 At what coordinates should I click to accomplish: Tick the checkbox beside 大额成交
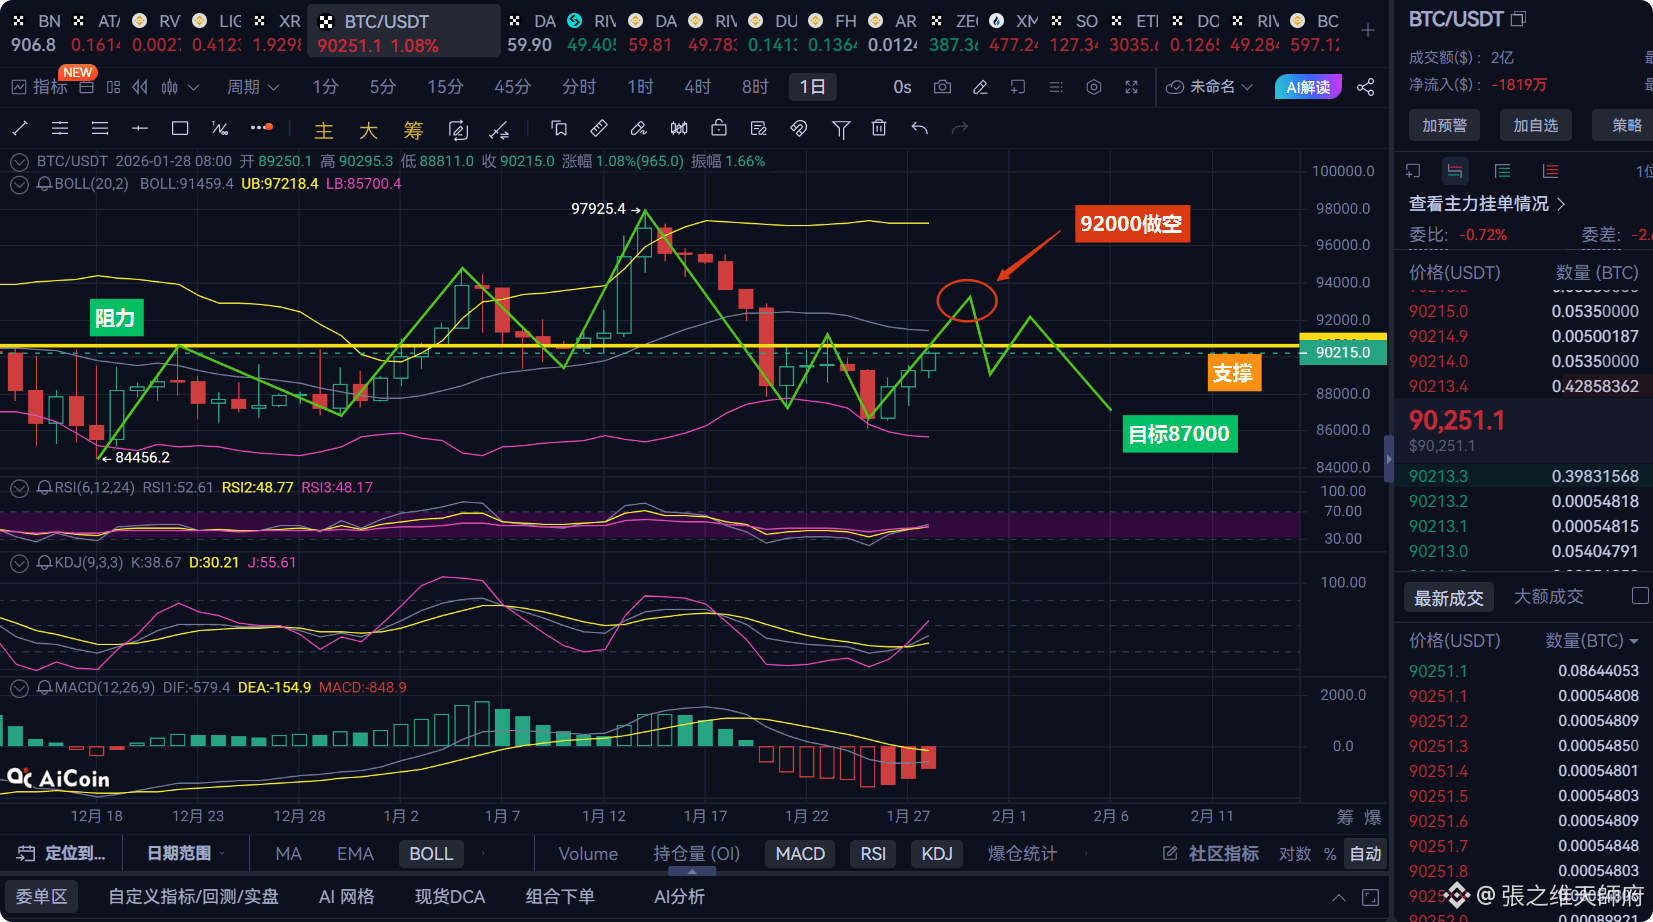(x=1640, y=596)
